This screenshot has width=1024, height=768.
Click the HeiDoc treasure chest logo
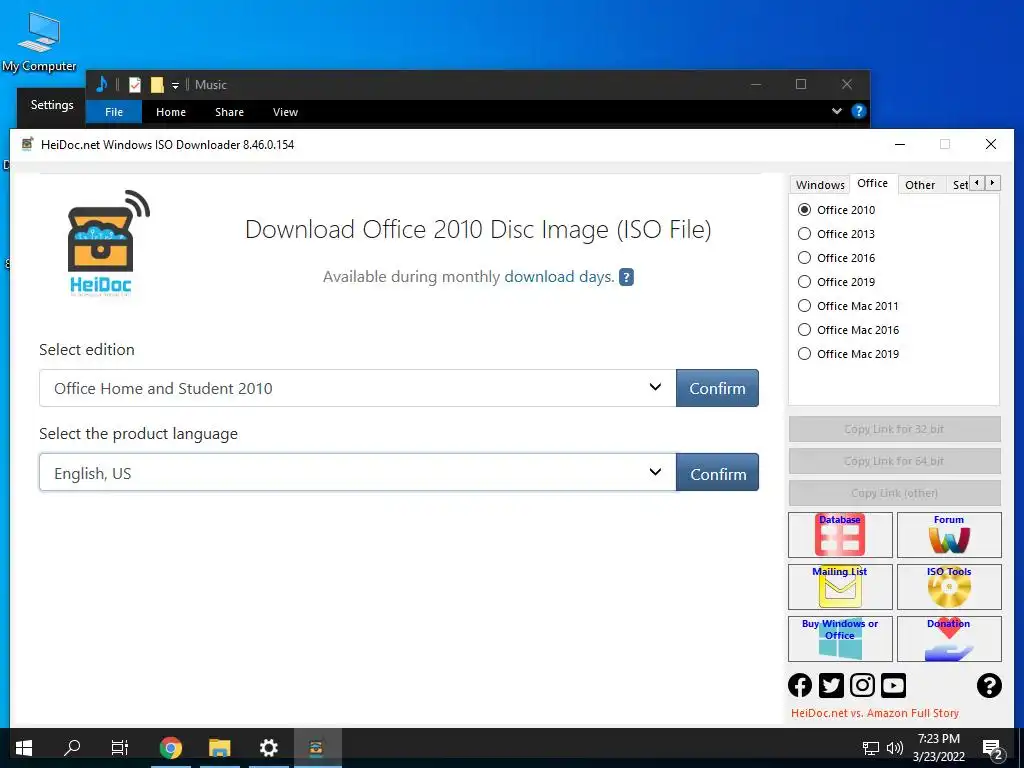(x=108, y=243)
